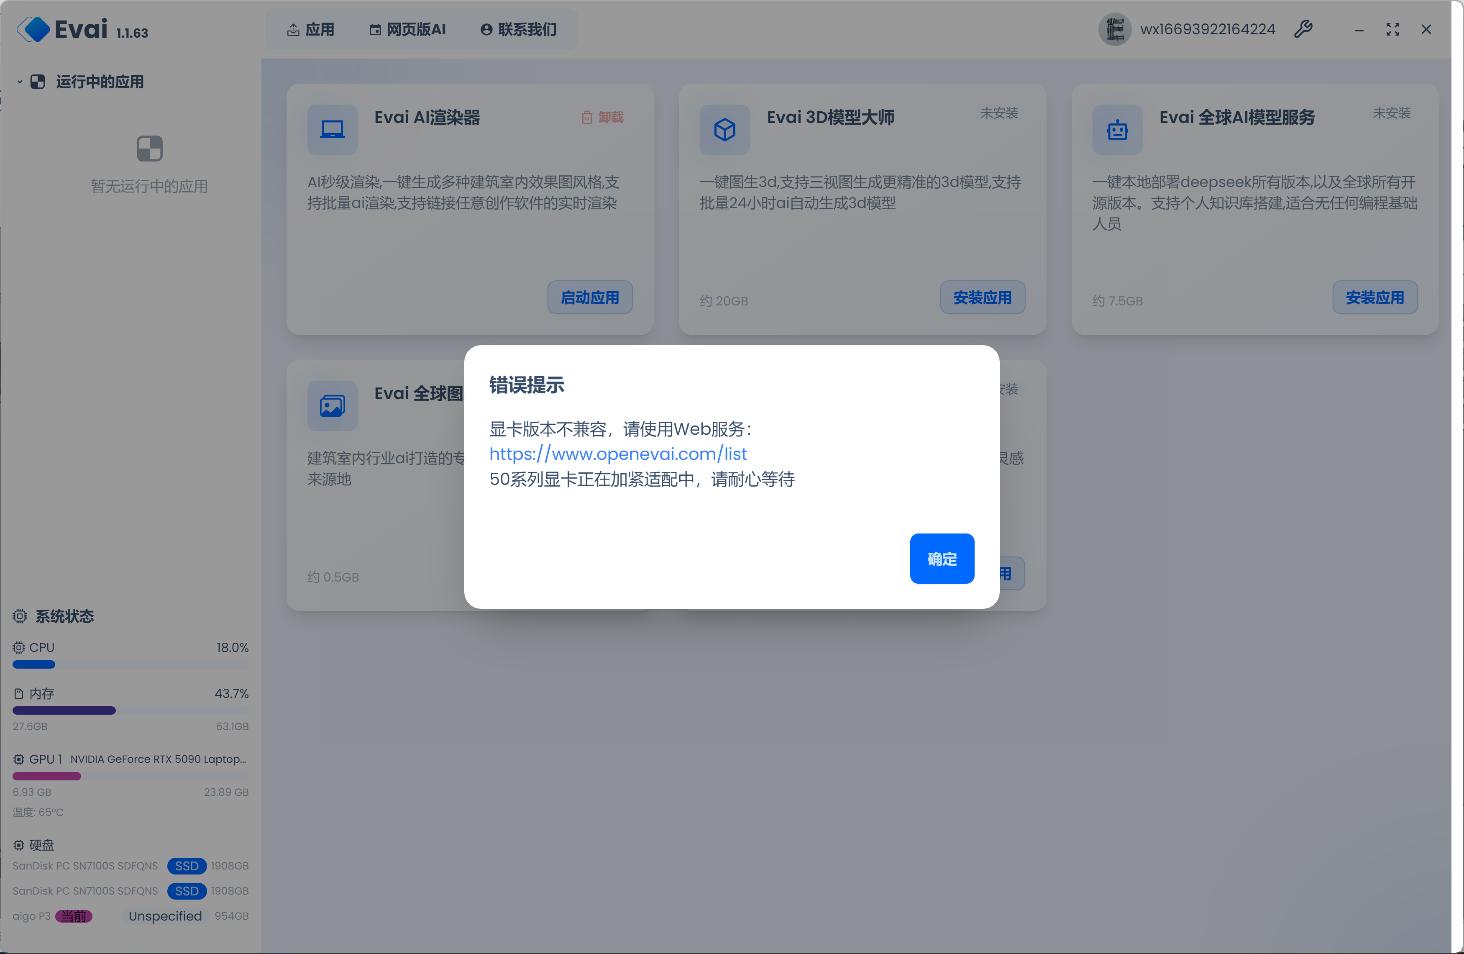Click 未安装 status on Evai 全球AI模型服务 card
The image size is (1464, 954).
(x=1392, y=113)
